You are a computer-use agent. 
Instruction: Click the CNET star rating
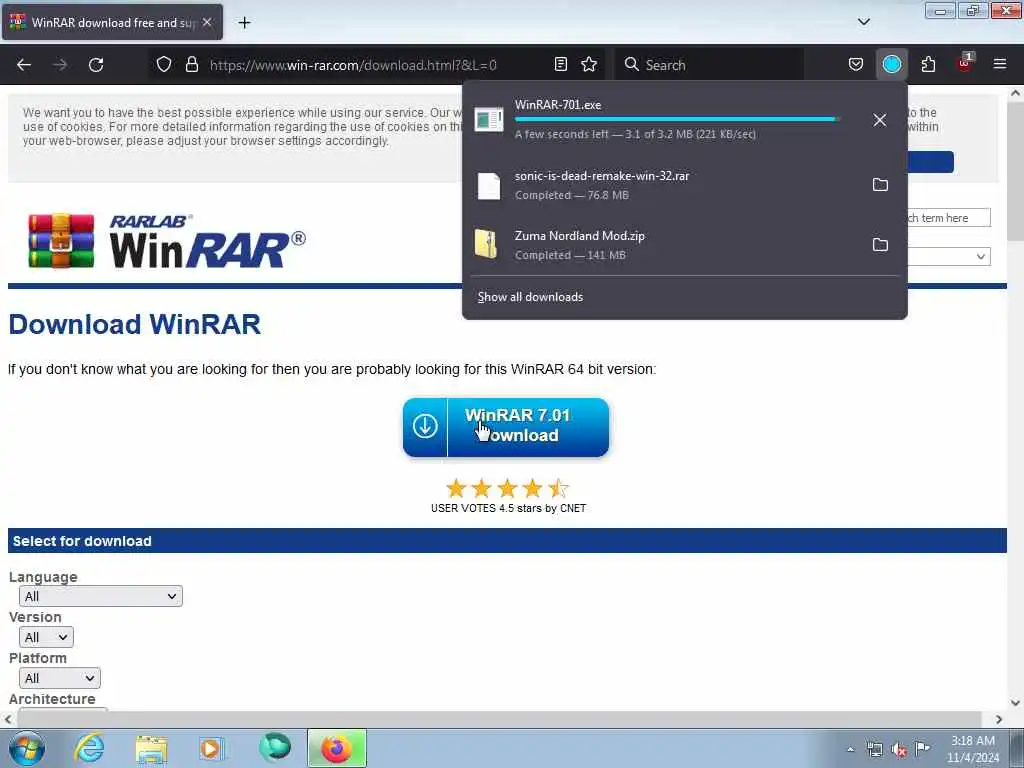pyautogui.click(x=507, y=488)
